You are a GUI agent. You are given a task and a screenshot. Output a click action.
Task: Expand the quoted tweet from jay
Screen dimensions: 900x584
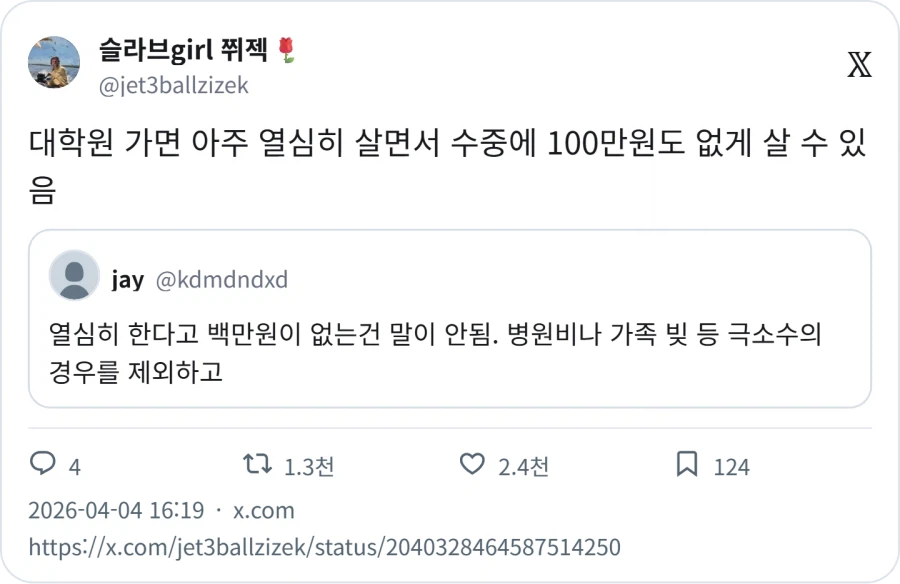[x=450, y=325]
